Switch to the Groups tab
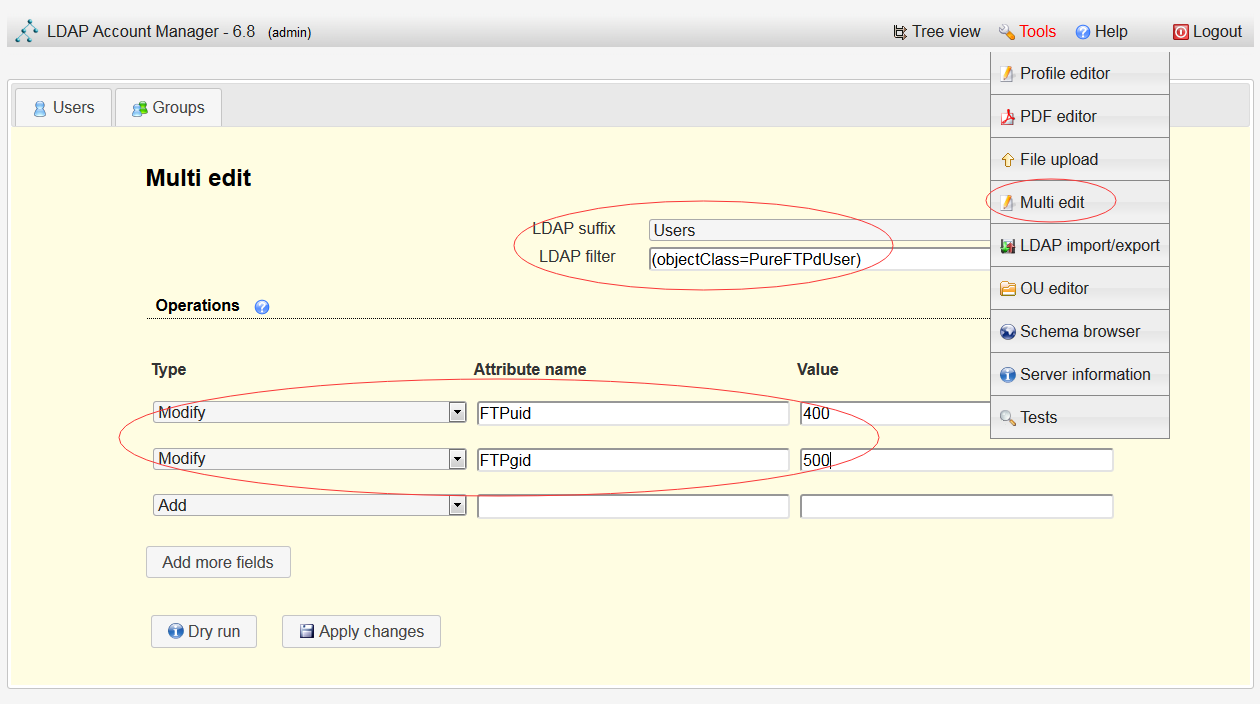This screenshot has height=704, width=1260. click(x=168, y=108)
